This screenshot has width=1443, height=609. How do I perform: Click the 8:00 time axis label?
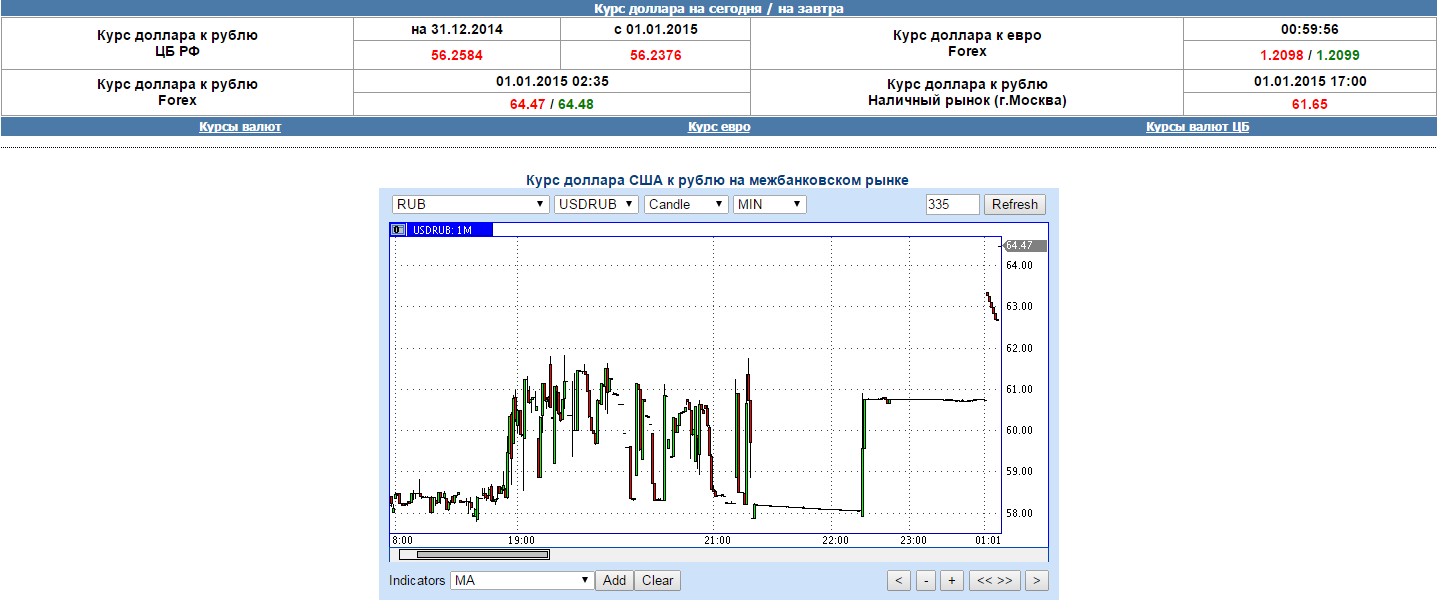pos(400,540)
